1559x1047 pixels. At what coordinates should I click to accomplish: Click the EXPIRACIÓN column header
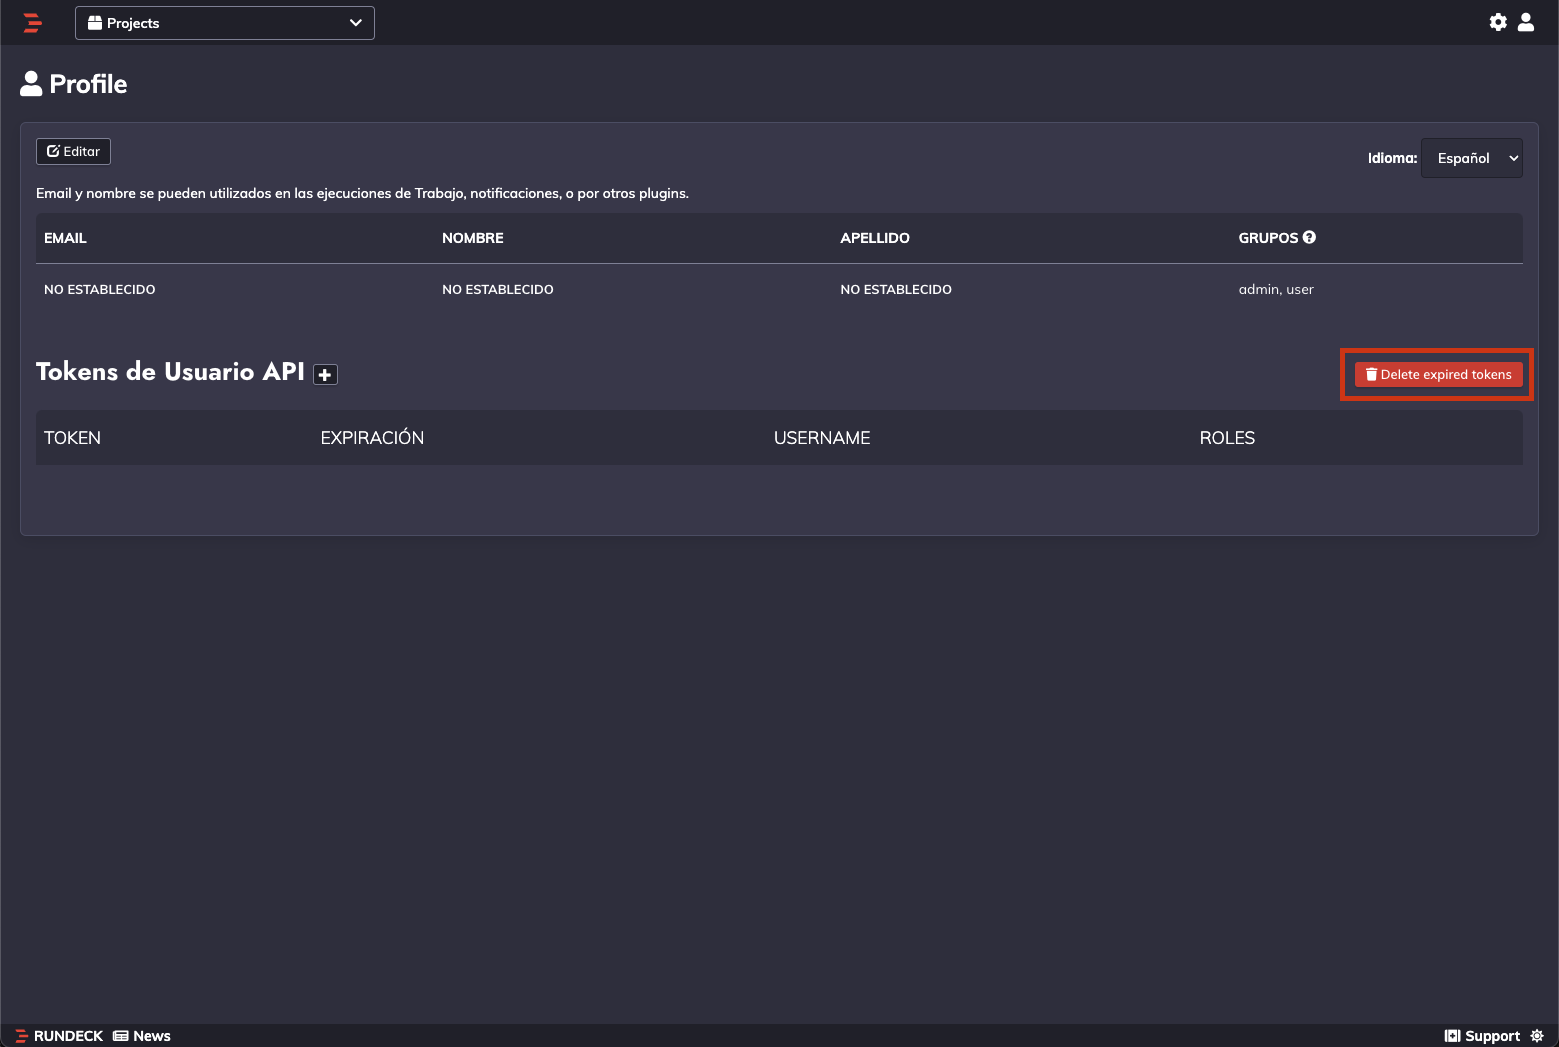372,438
